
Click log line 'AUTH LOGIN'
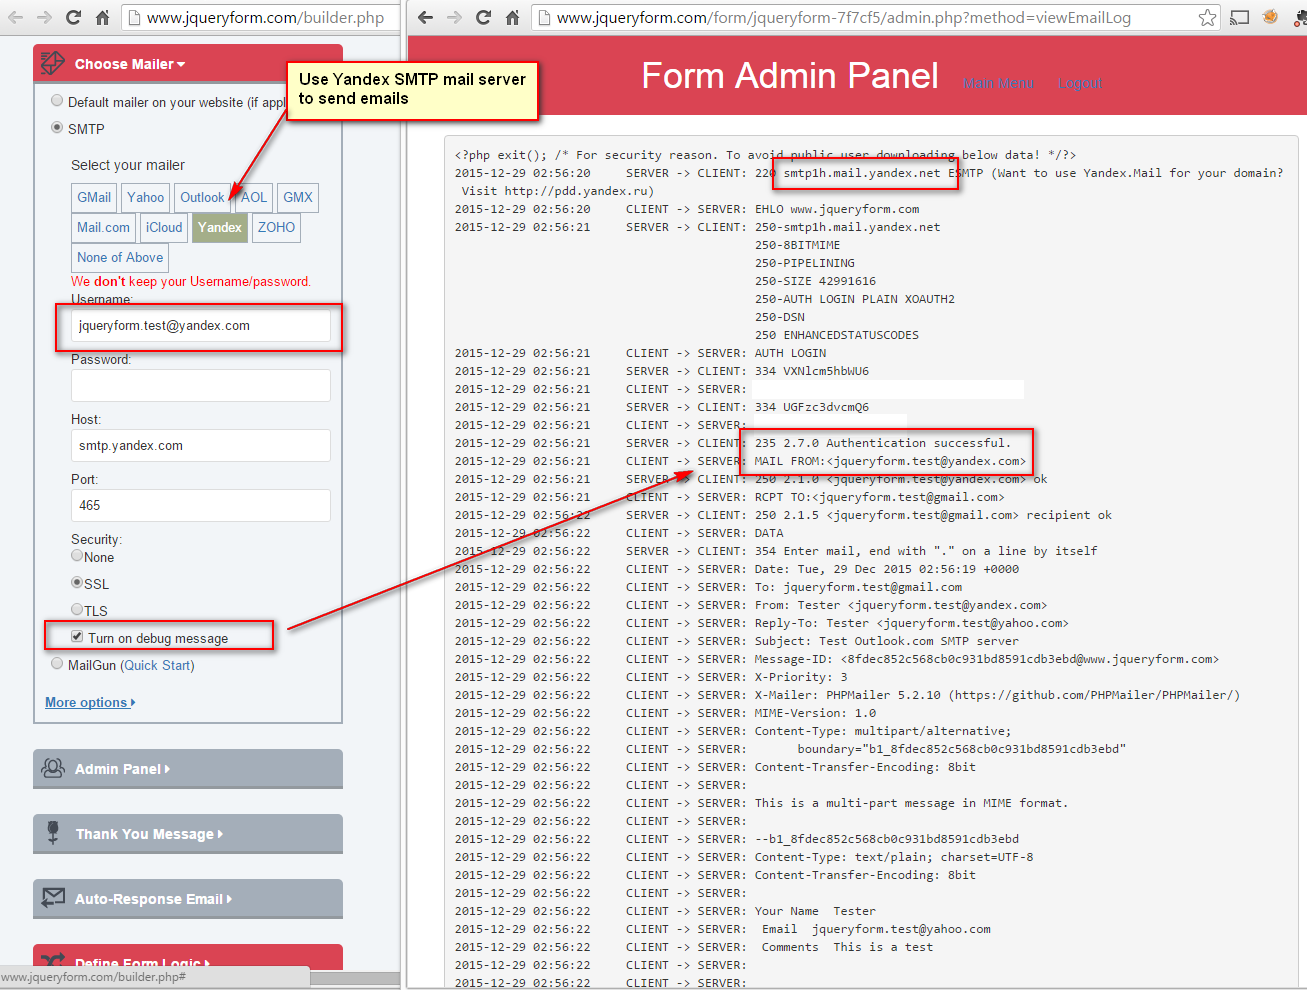[790, 353]
